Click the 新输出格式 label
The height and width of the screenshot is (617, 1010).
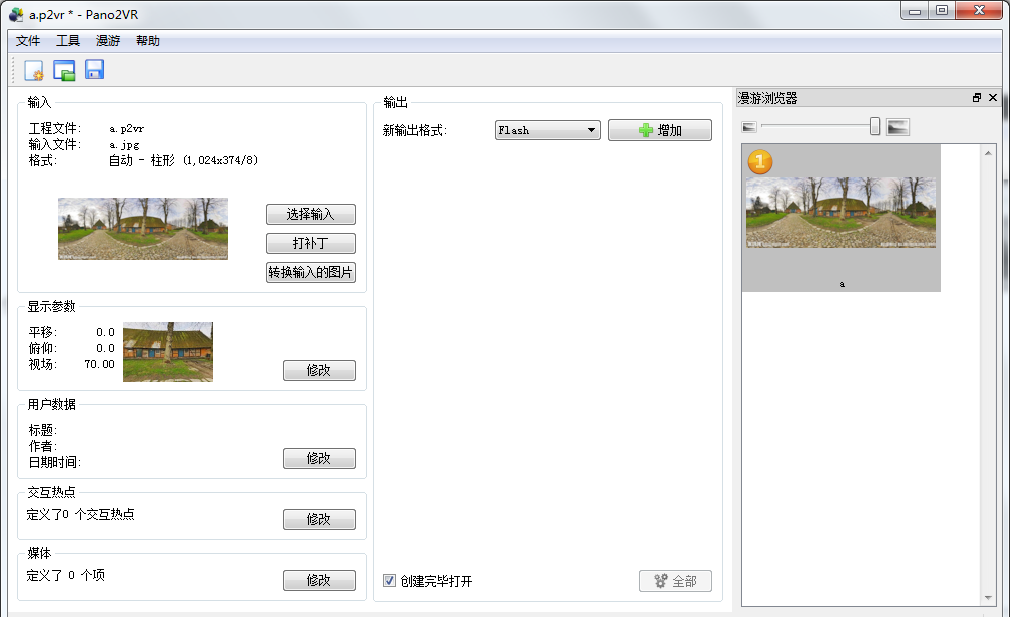pos(415,131)
